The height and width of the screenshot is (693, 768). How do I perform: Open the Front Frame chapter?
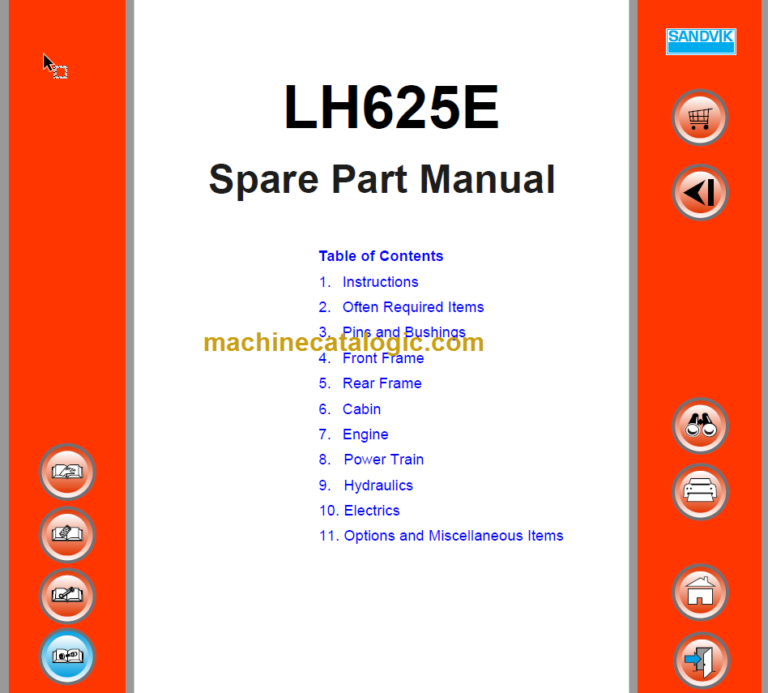tap(371, 358)
